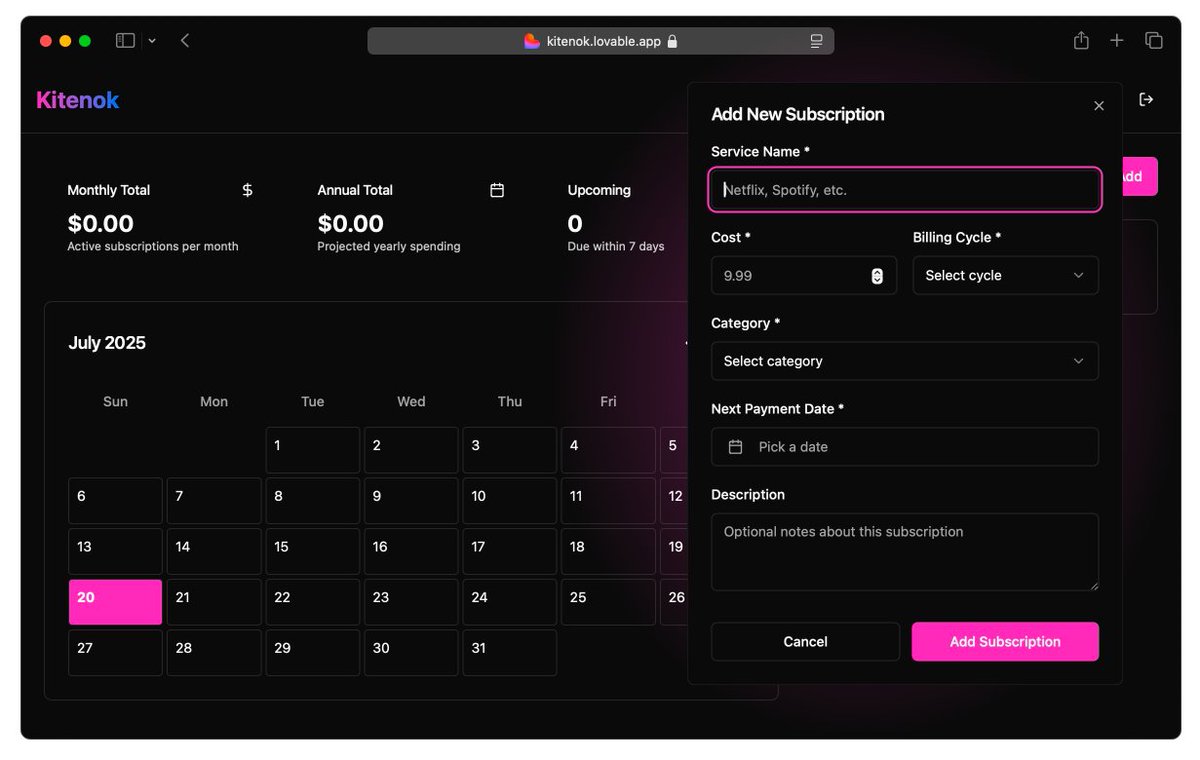Click the July 2025 calendar heading
The height and width of the screenshot is (760, 1200).
pyautogui.click(x=107, y=343)
